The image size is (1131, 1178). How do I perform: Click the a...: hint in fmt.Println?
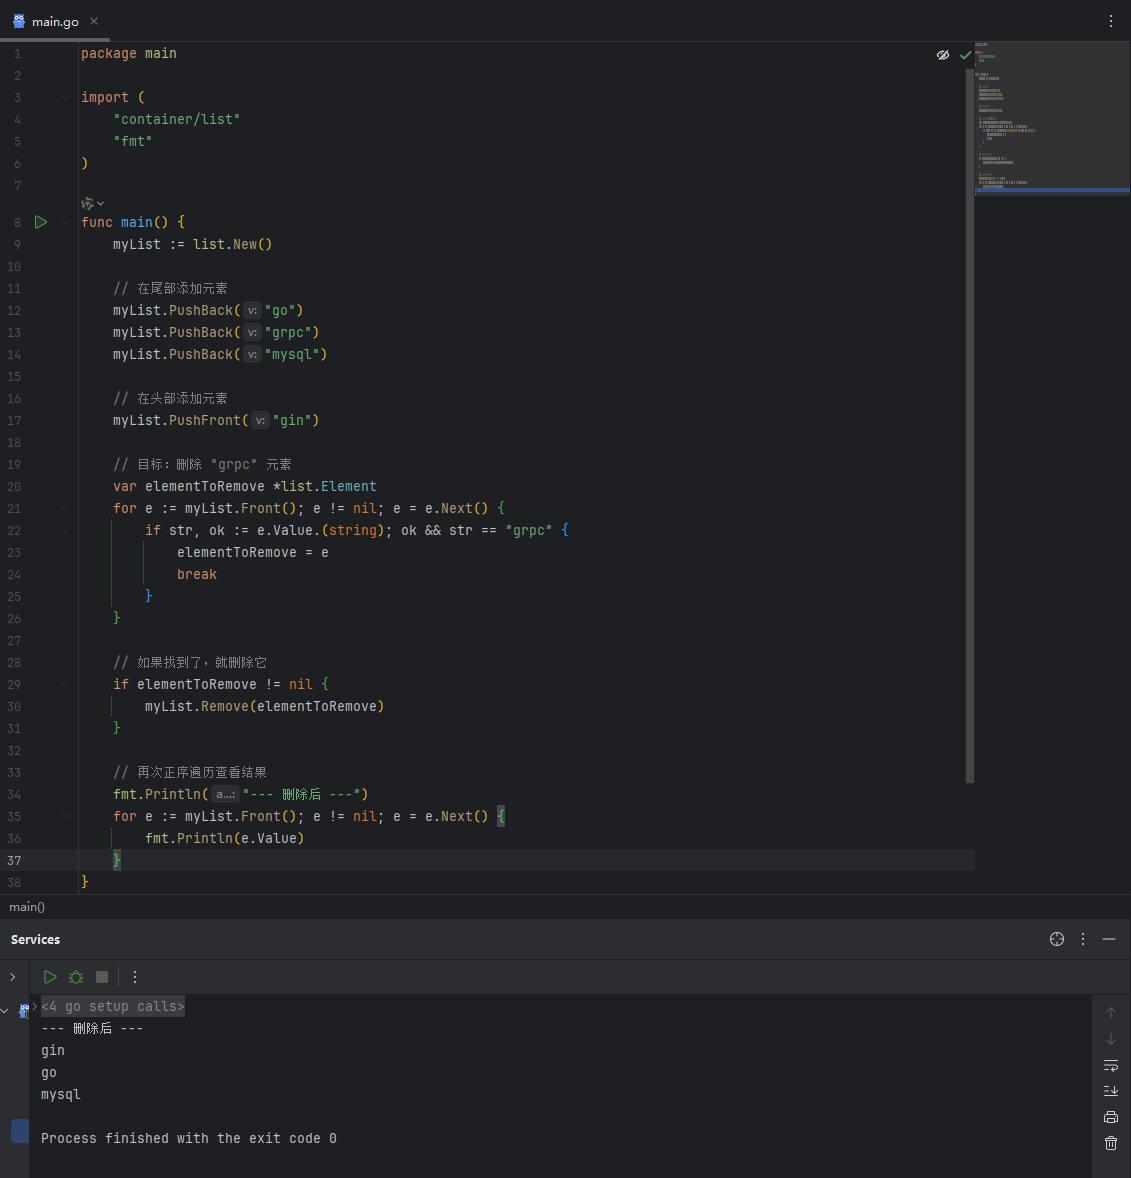click(x=225, y=794)
